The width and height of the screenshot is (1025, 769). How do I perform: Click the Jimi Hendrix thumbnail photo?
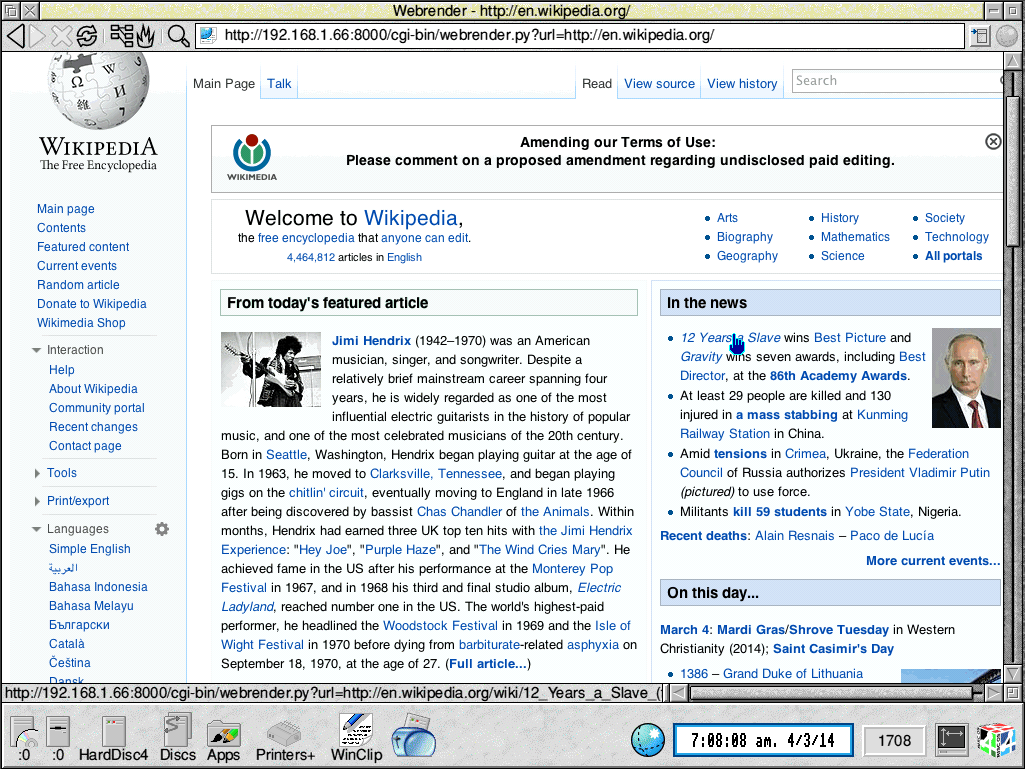tap(271, 369)
